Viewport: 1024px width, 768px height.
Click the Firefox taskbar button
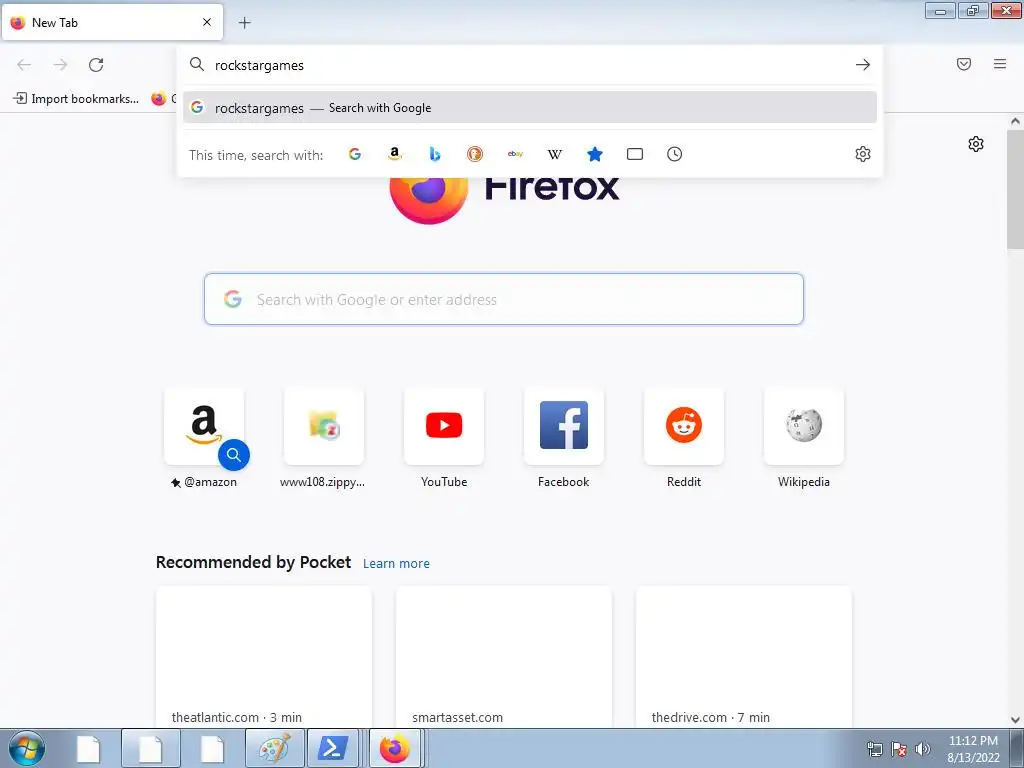pyautogui.click(x=395, y=748)
